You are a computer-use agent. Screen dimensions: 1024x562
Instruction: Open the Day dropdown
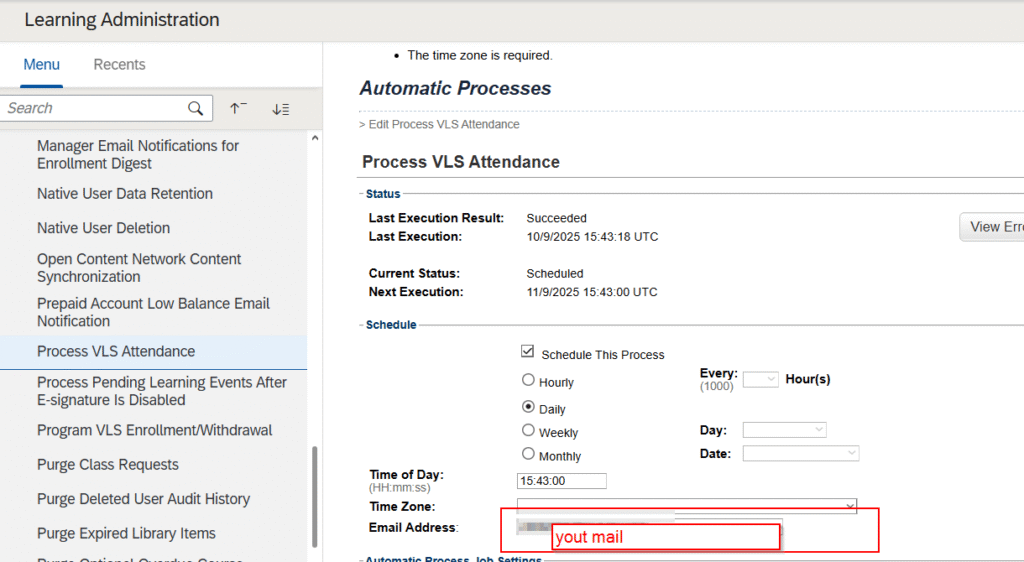point(784,430)
